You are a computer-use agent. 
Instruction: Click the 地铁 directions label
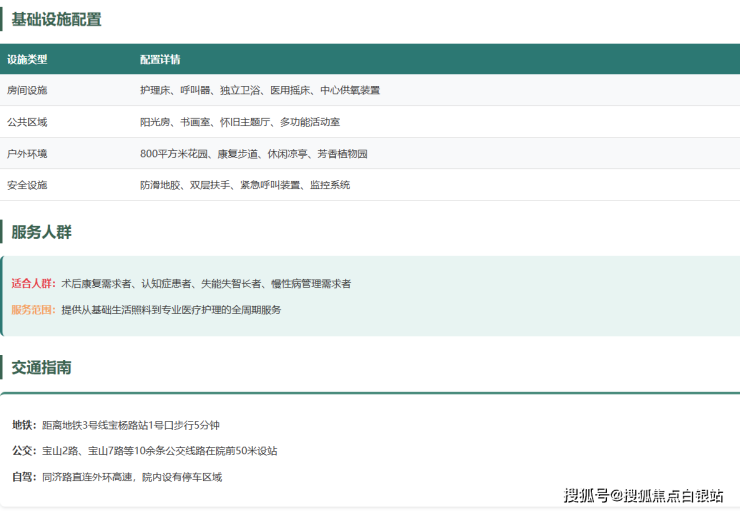coord(24,425)
